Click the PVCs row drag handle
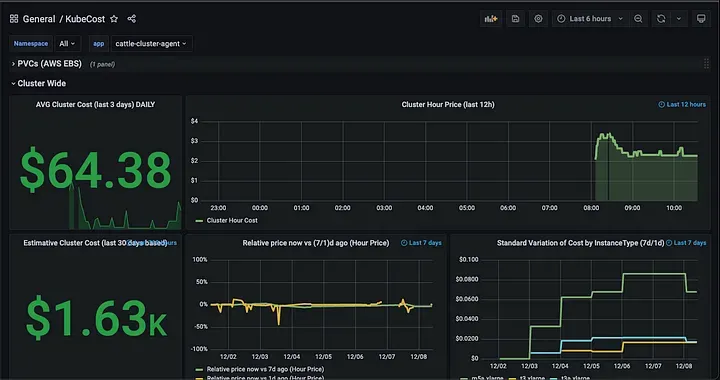Screen dimensions: 720x380 (706, 64)
